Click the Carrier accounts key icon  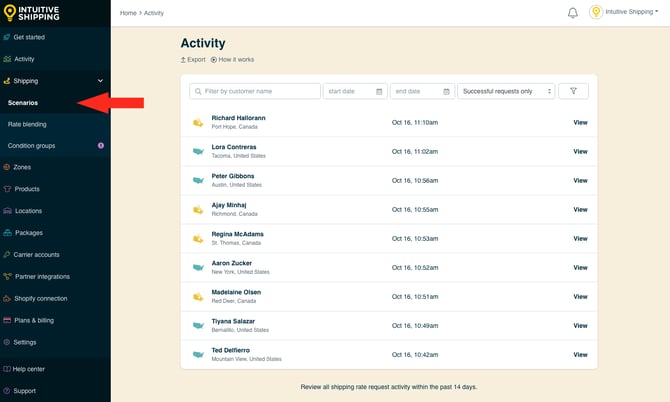[x=6, y=255]
